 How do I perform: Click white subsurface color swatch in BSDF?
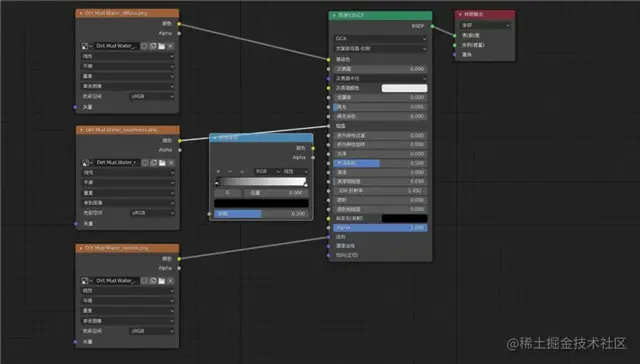point(404,88)
